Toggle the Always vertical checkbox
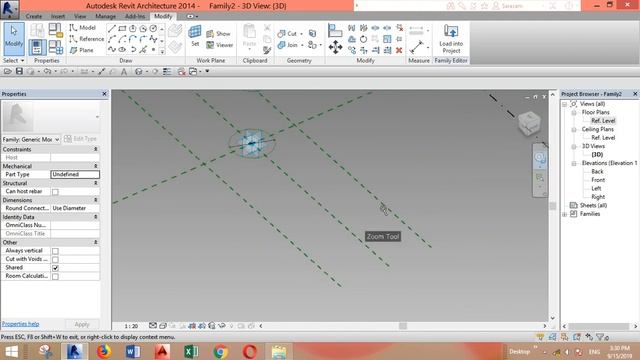The width and height of the screenshot is (640, 360). [55, 251]
